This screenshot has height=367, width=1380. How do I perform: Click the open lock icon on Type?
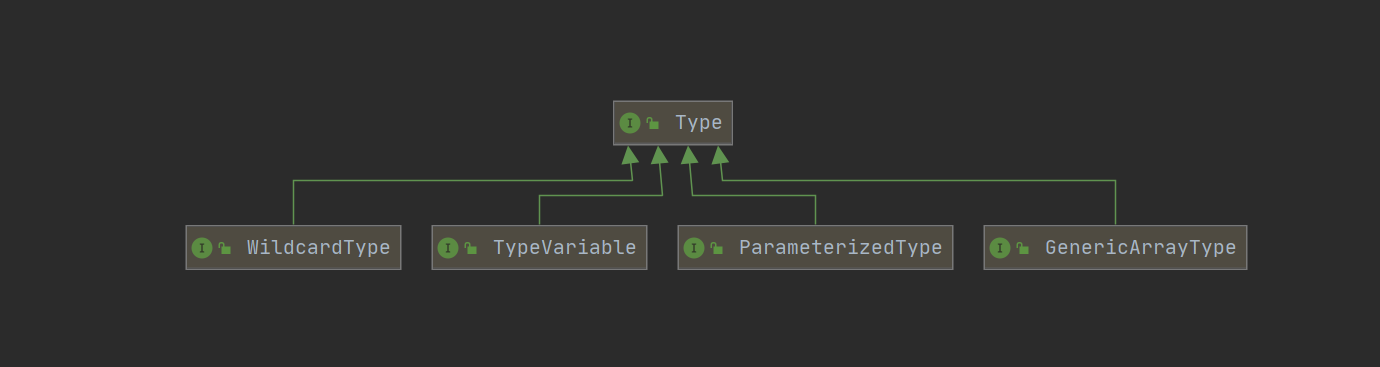652,123
